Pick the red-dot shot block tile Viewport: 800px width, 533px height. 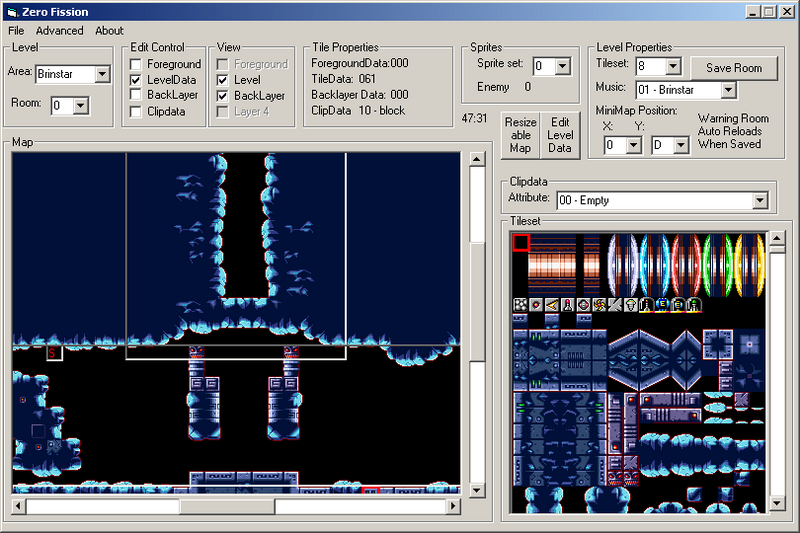[536, 305]
